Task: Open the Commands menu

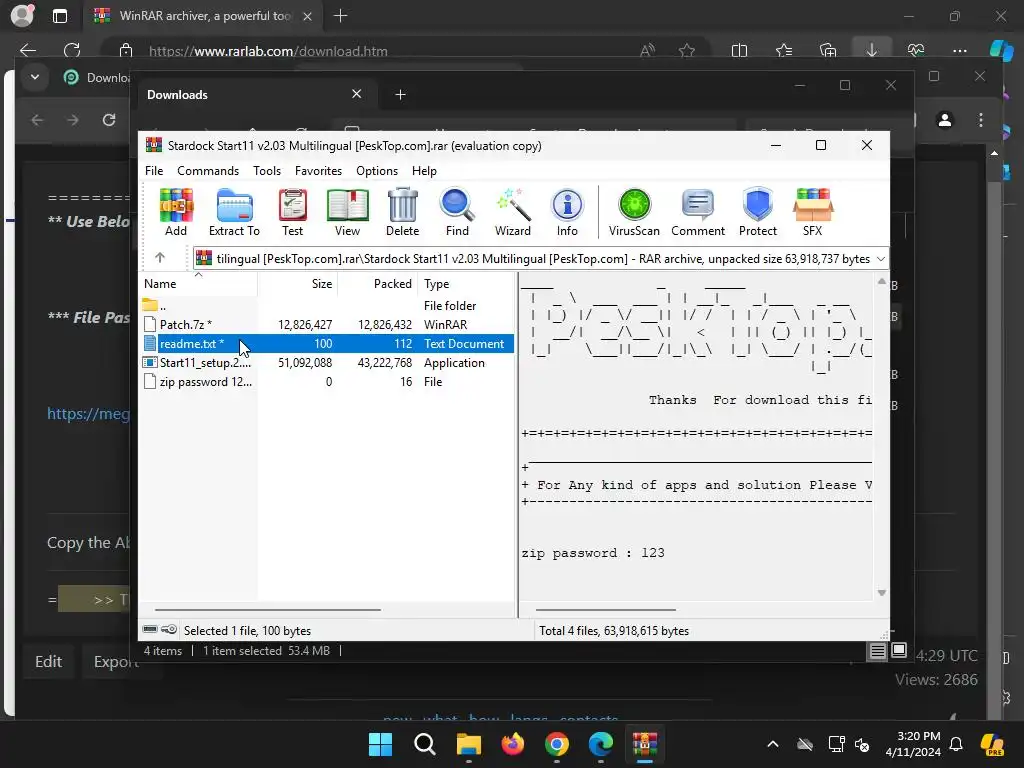Action: click(x=208, y=170)
